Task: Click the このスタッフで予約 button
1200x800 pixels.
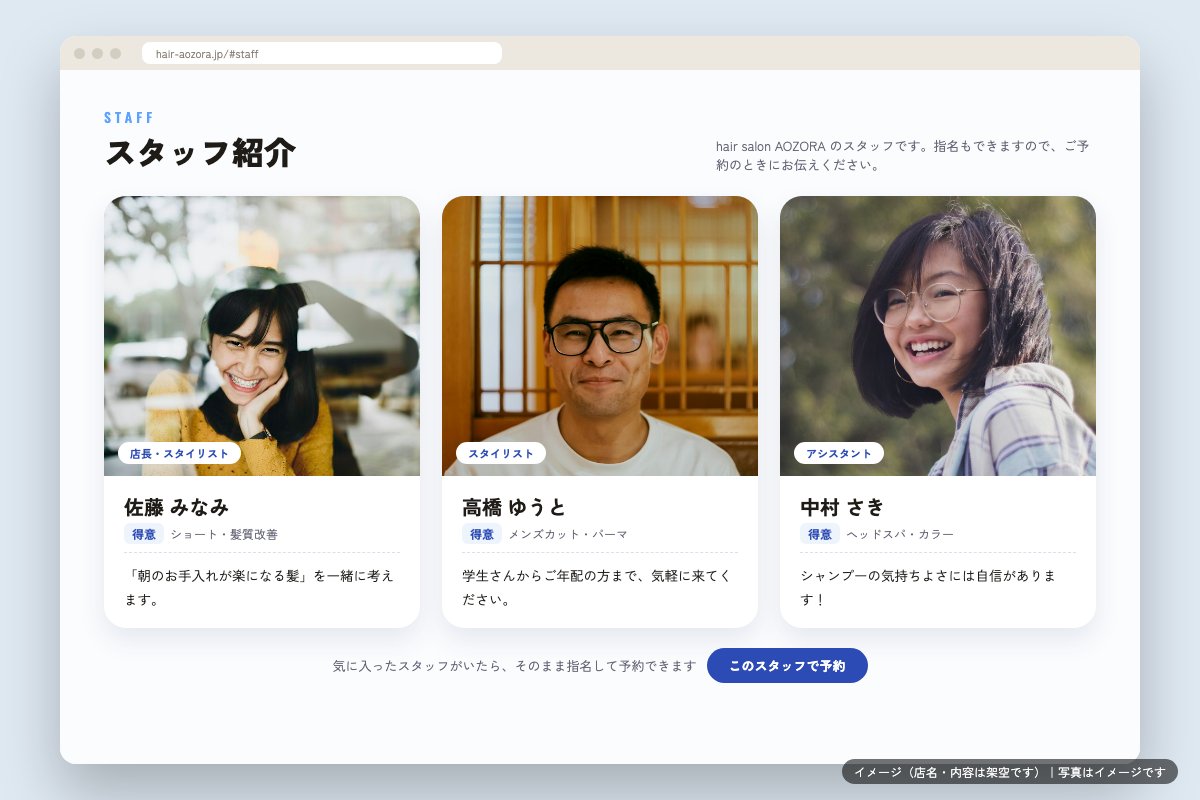Action: pos(787,665)
